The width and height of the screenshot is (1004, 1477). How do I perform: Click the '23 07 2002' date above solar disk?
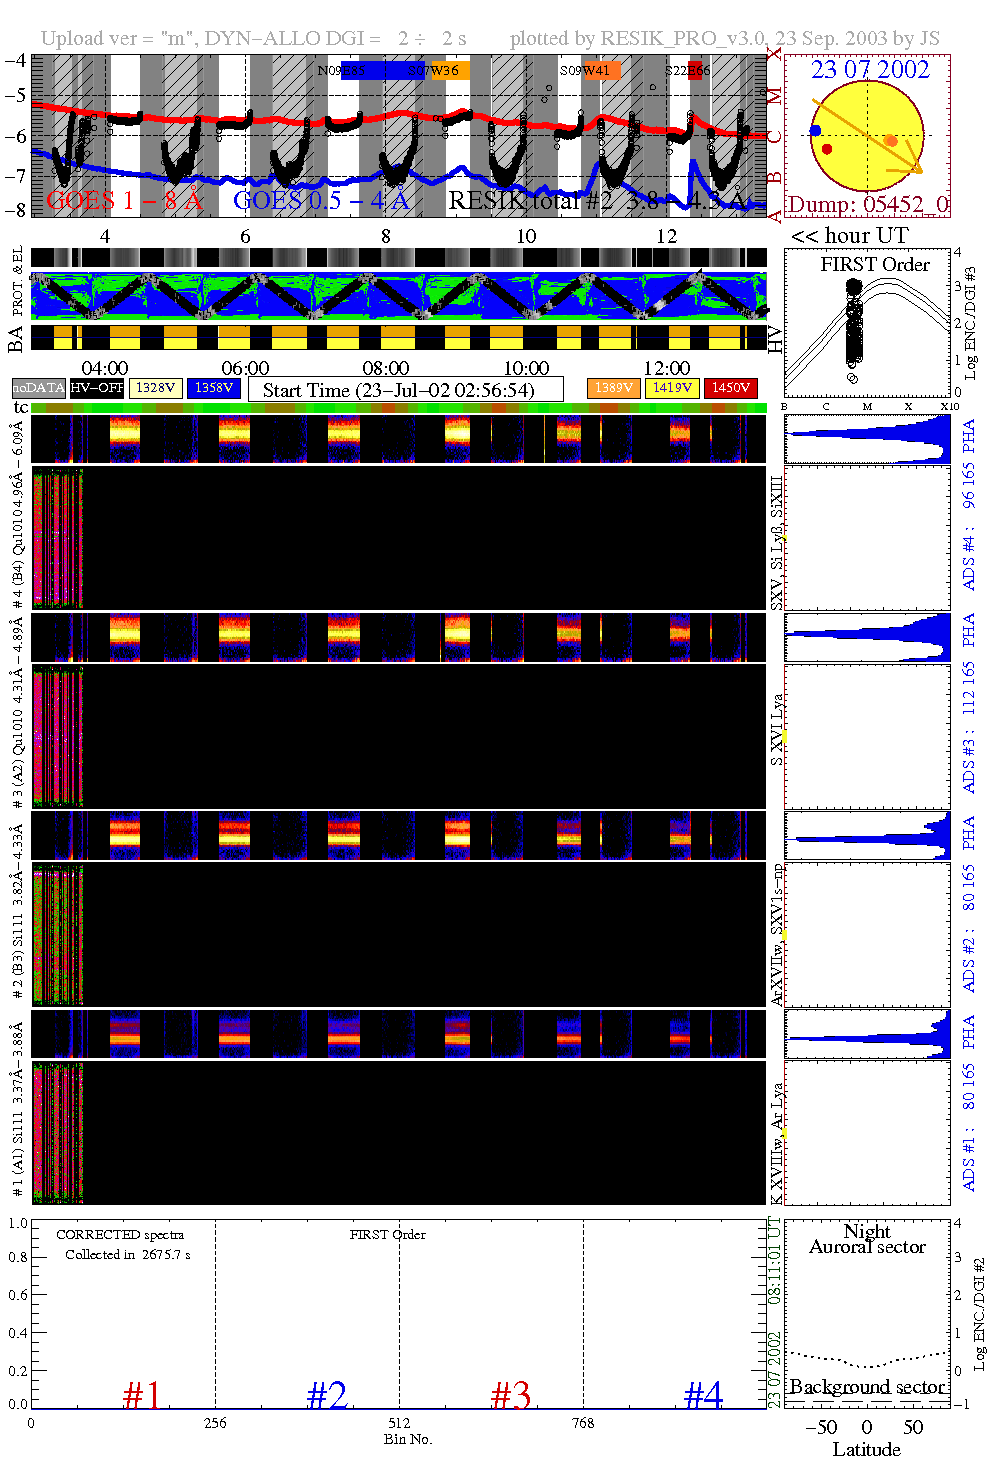[869, 70]
